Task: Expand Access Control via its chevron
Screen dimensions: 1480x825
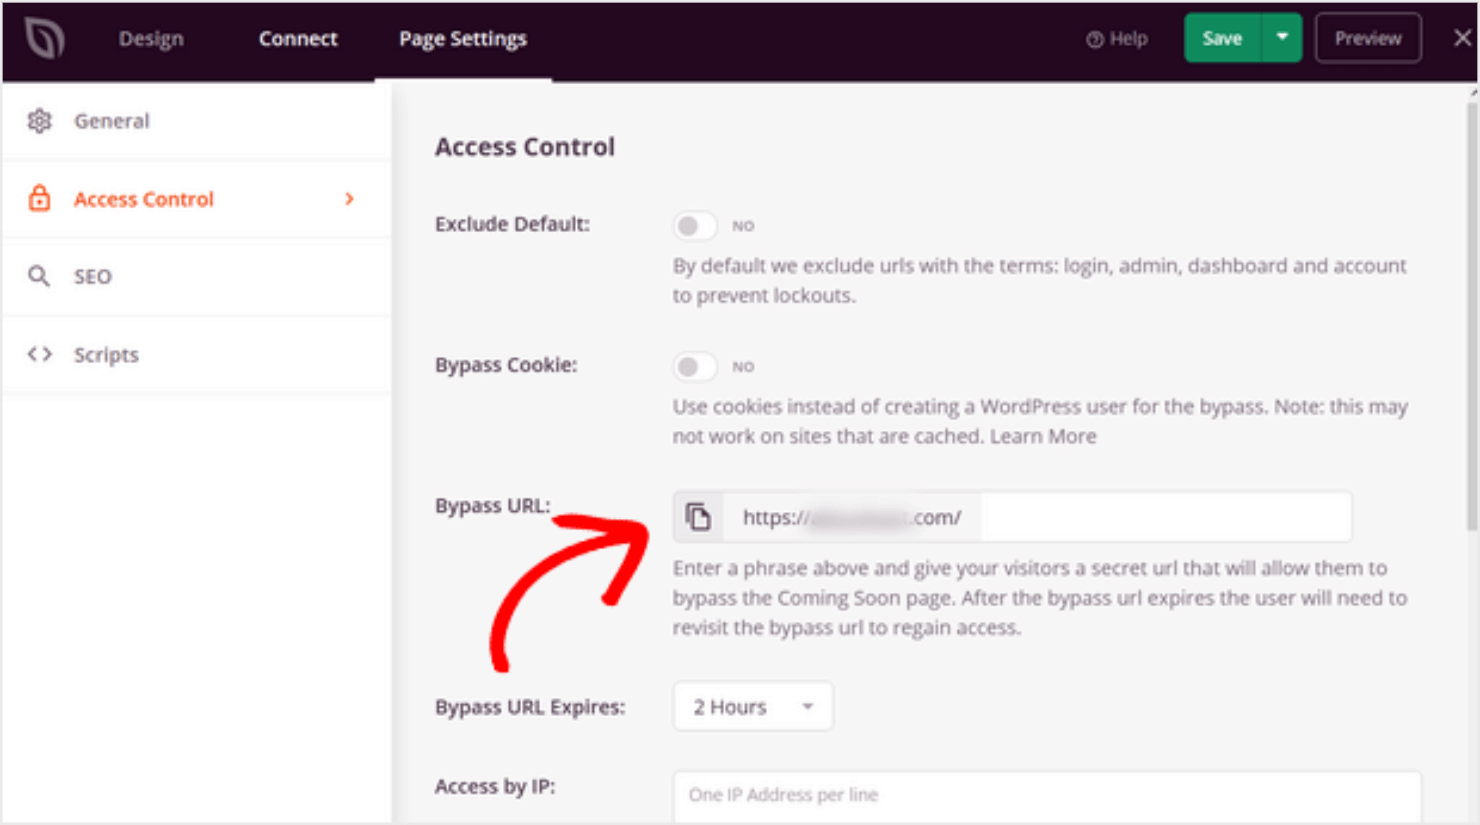Action: (349, 199)
